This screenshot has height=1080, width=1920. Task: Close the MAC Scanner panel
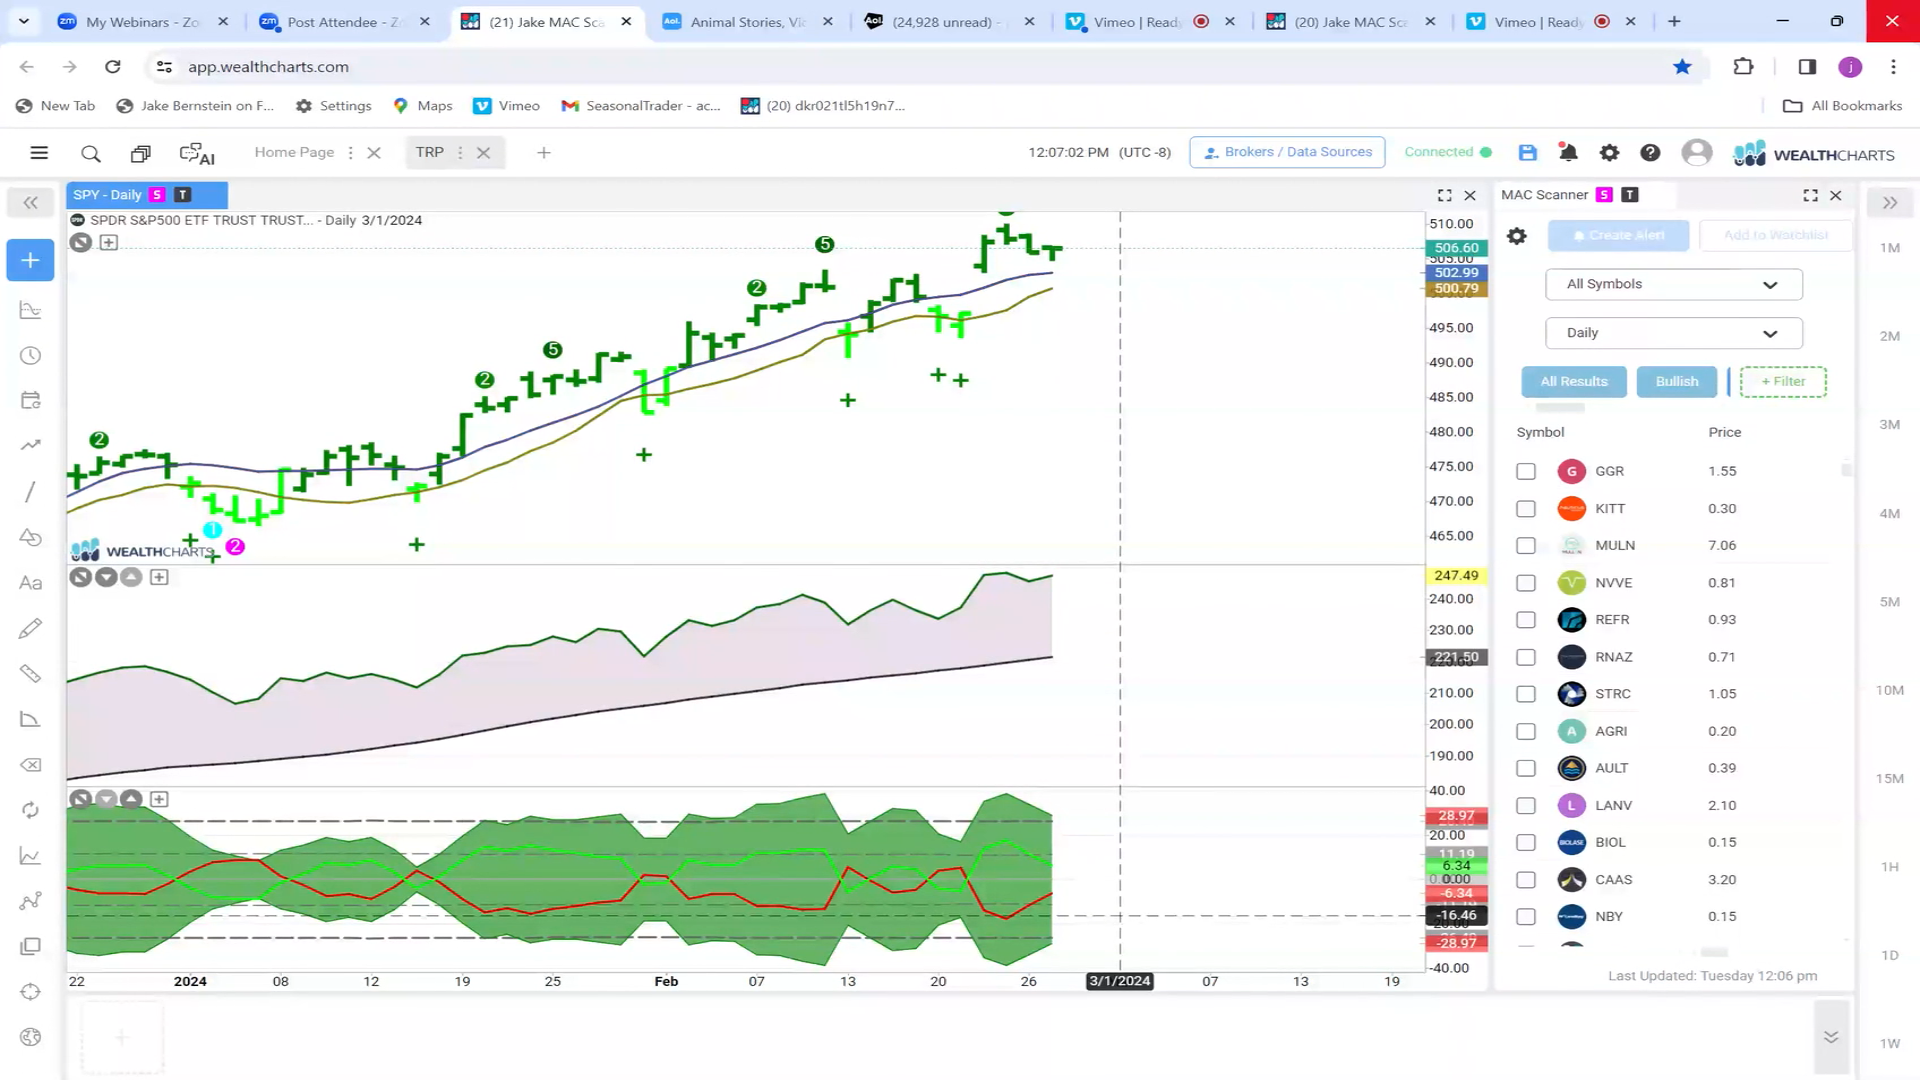tap(1836, 195)
